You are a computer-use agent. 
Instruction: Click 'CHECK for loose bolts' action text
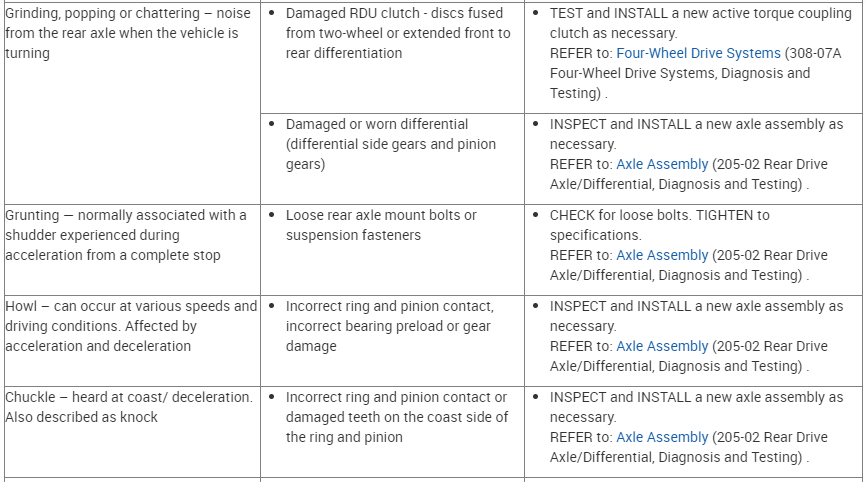[659, 215]
